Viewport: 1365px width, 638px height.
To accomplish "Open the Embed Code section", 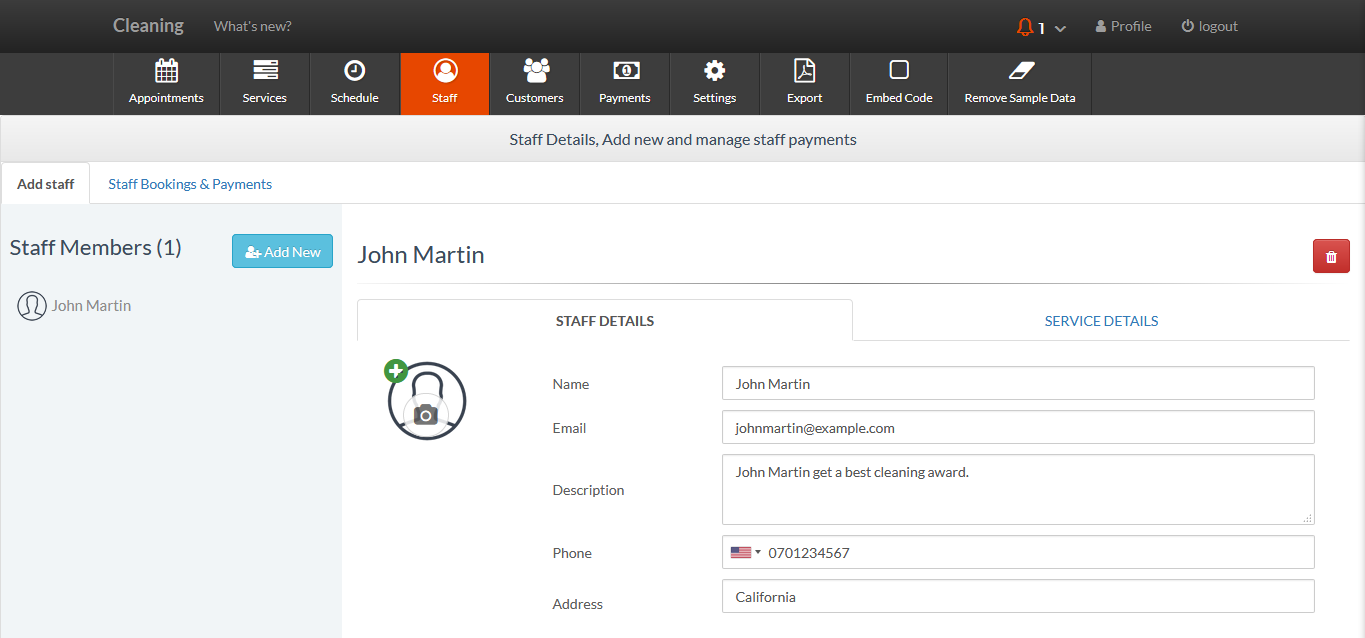I will pyautogui.click(x=899, y=84).
